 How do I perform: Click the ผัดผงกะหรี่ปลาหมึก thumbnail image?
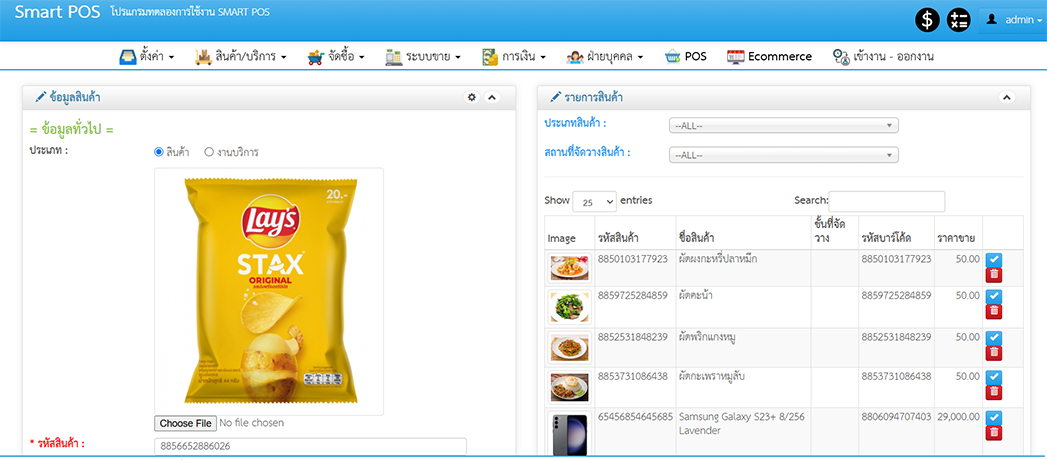coord(570,268)
